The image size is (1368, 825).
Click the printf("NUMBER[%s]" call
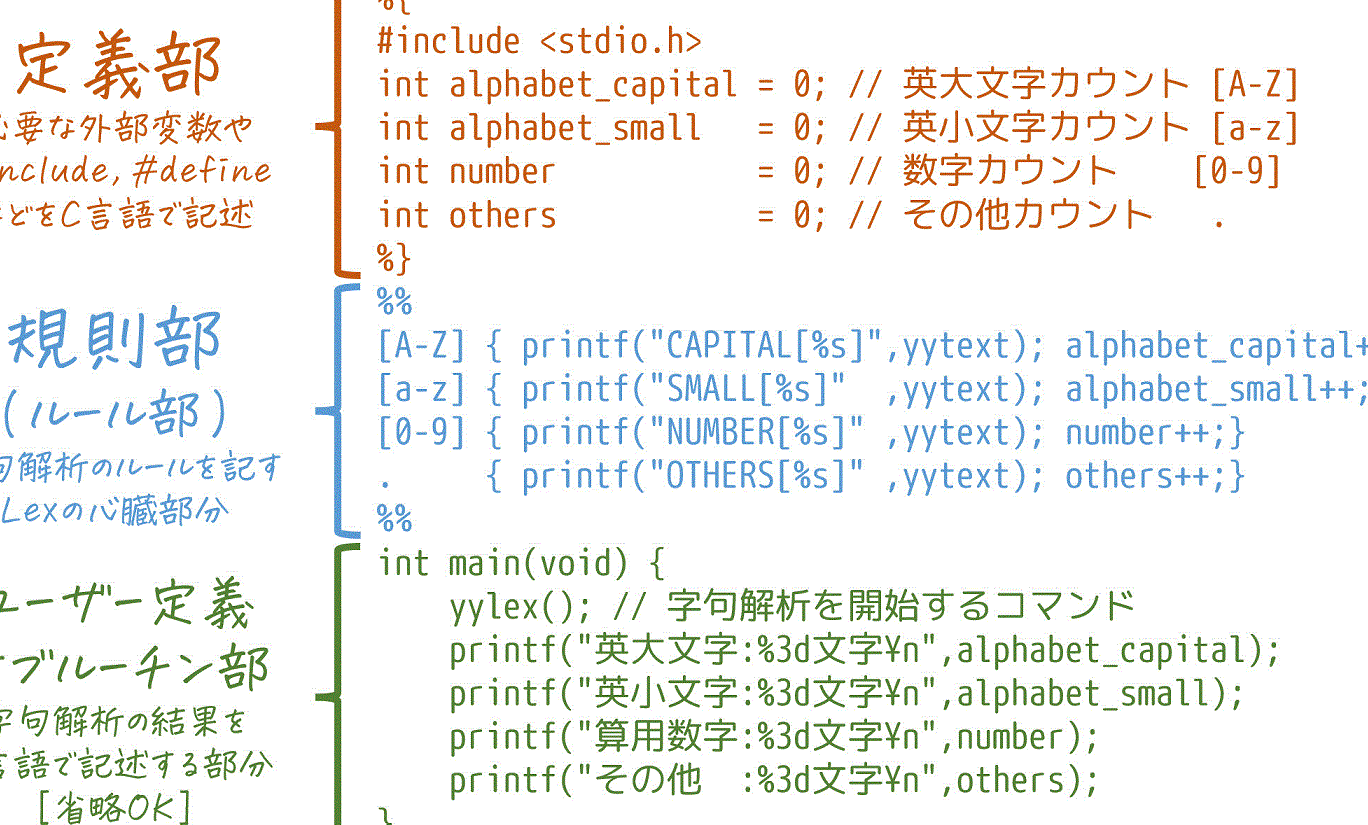click(692, 433)
